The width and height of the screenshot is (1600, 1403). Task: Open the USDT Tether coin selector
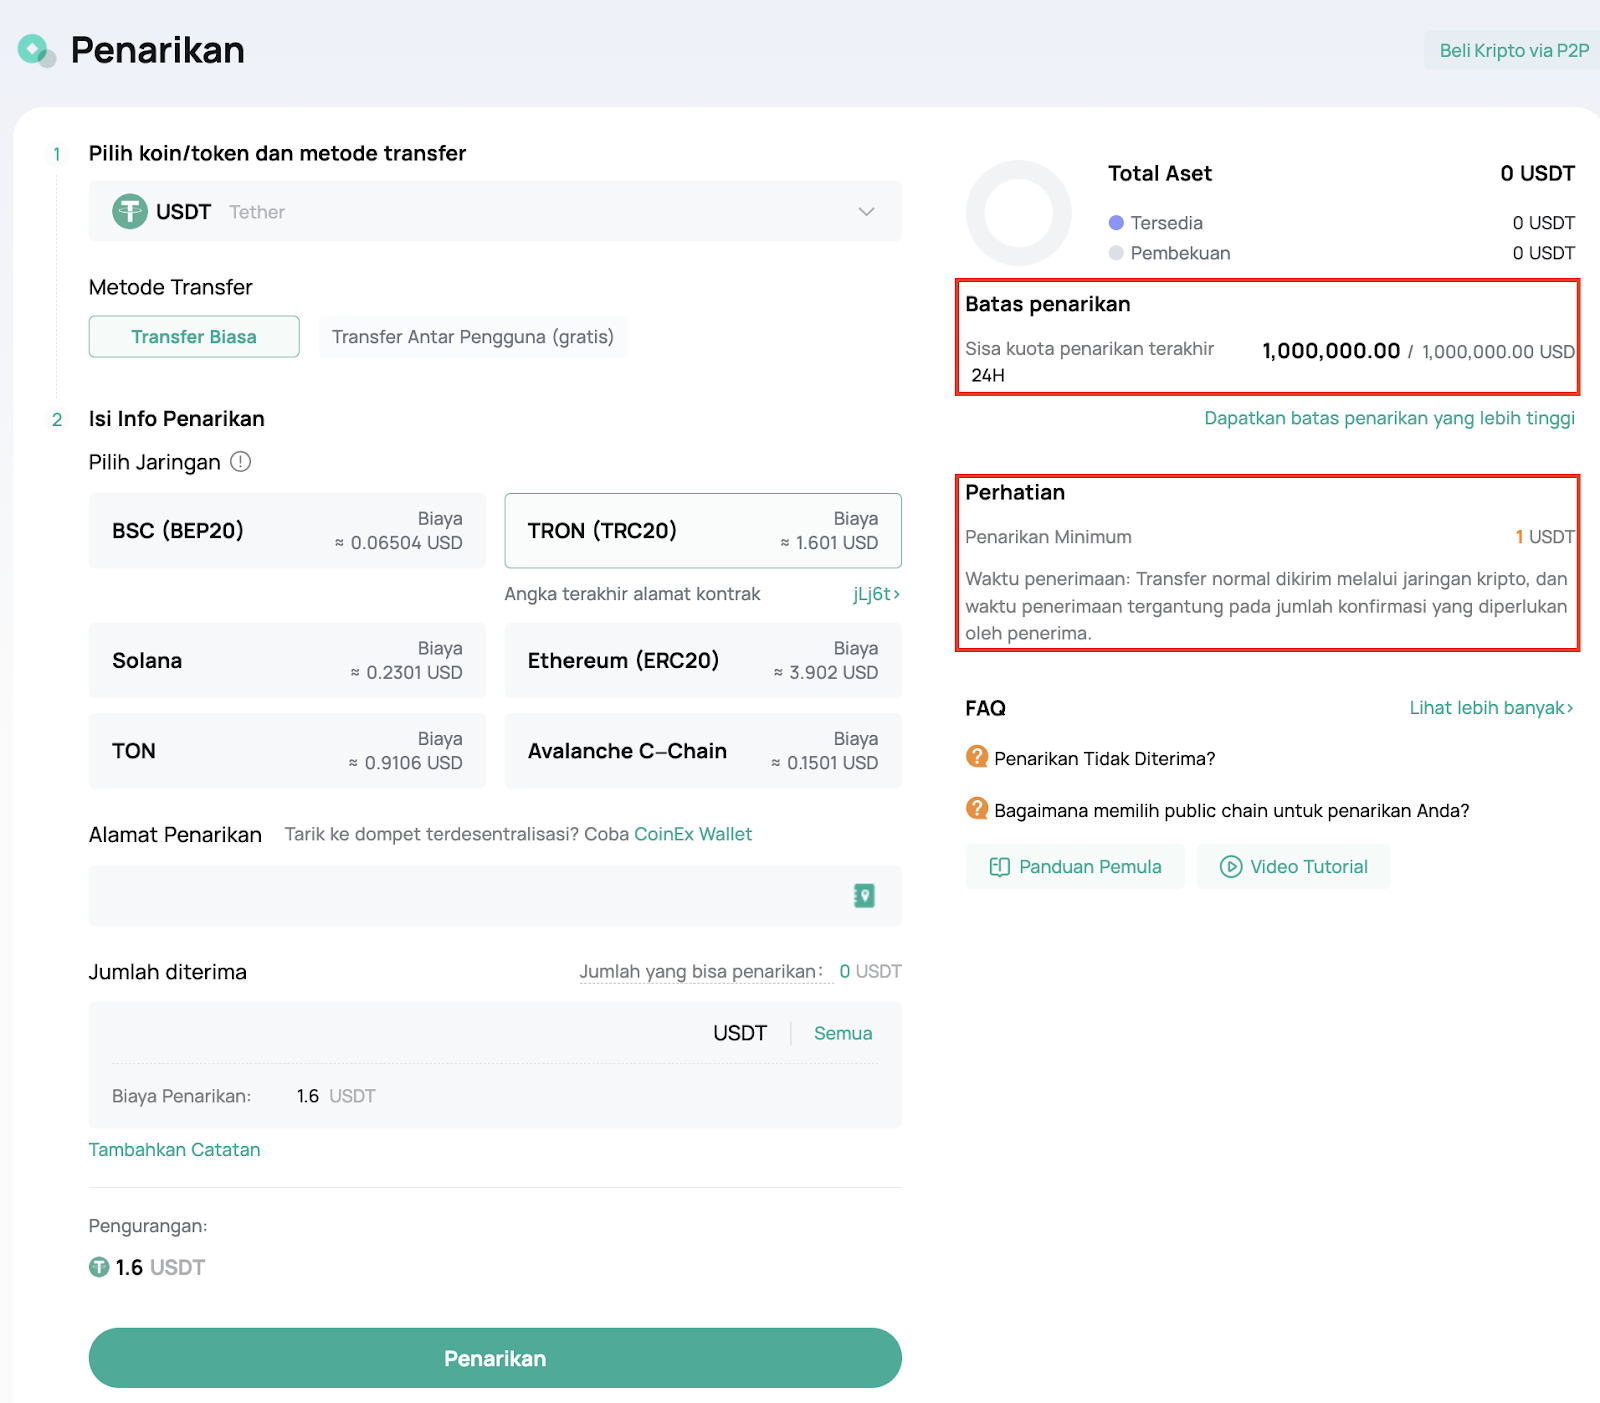(x=495, y=211)
